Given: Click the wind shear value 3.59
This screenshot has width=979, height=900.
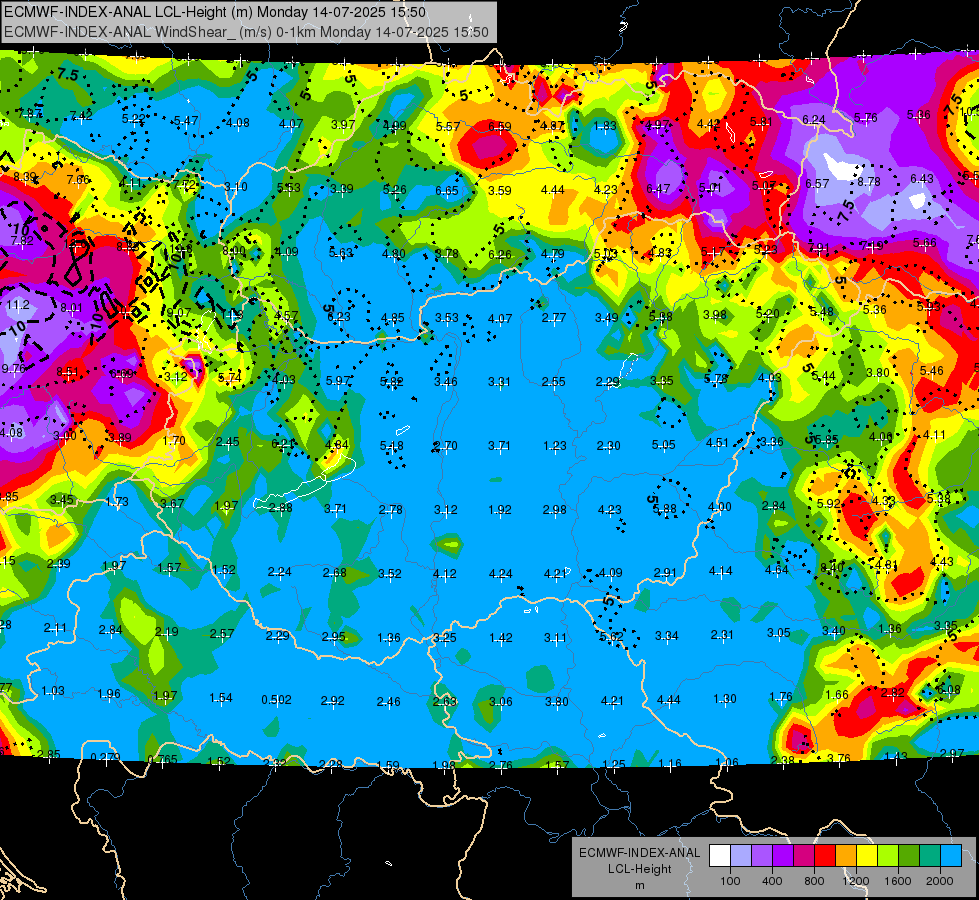Looking at the screenshot, I should (x=499, y=190).
